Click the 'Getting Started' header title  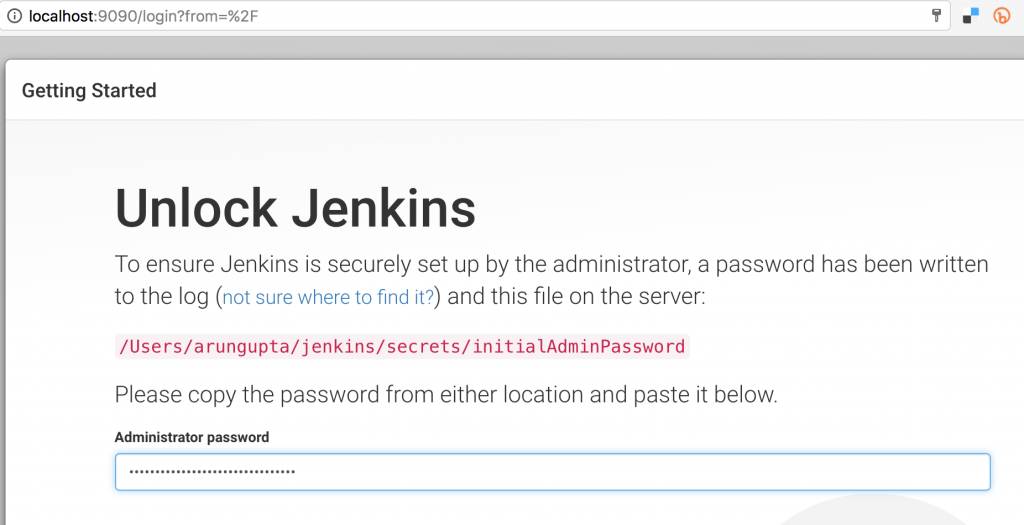pyautogui.click(x=89, y=90)
